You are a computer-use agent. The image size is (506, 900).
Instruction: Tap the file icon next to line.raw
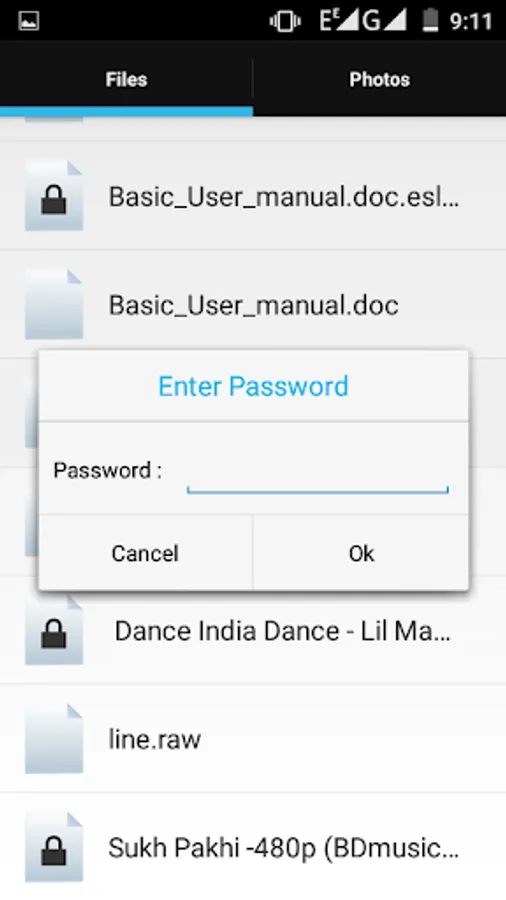pyautogui.click(x=54, y=739)
